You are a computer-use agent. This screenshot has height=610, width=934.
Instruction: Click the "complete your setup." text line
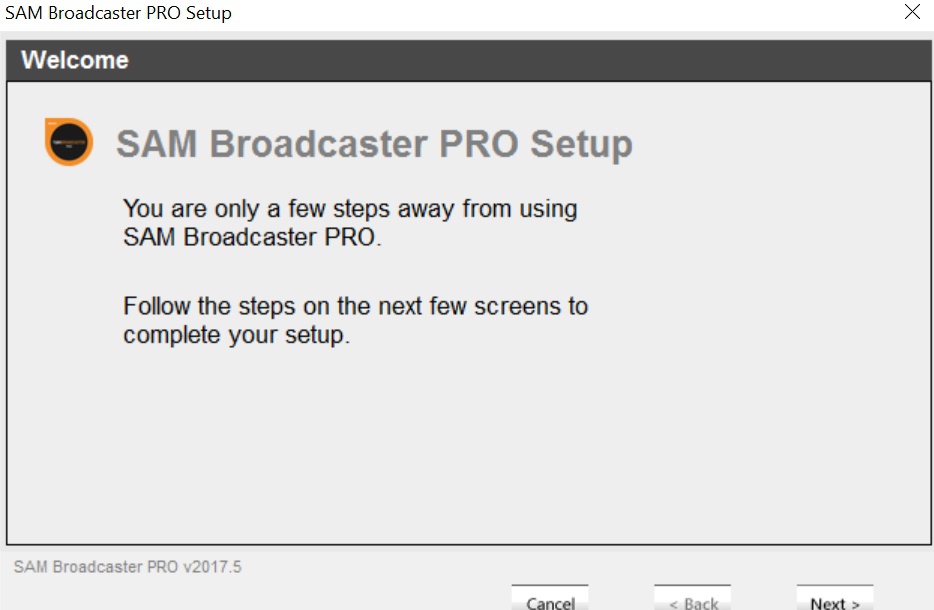click(236, 335)
